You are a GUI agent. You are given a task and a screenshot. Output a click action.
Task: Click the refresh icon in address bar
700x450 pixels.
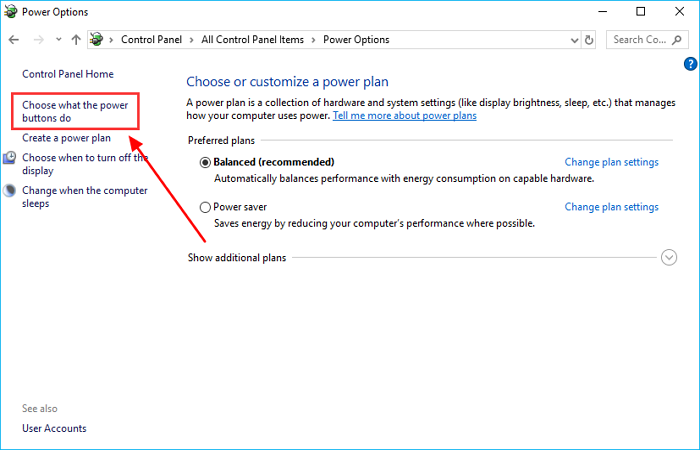click(590, 40)
